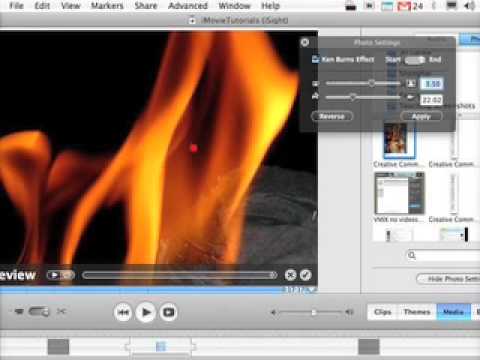Viewport: 480px width, 360px height.
Task: Click the volume icon in the menu bar
Action: [x=469, y=6]
